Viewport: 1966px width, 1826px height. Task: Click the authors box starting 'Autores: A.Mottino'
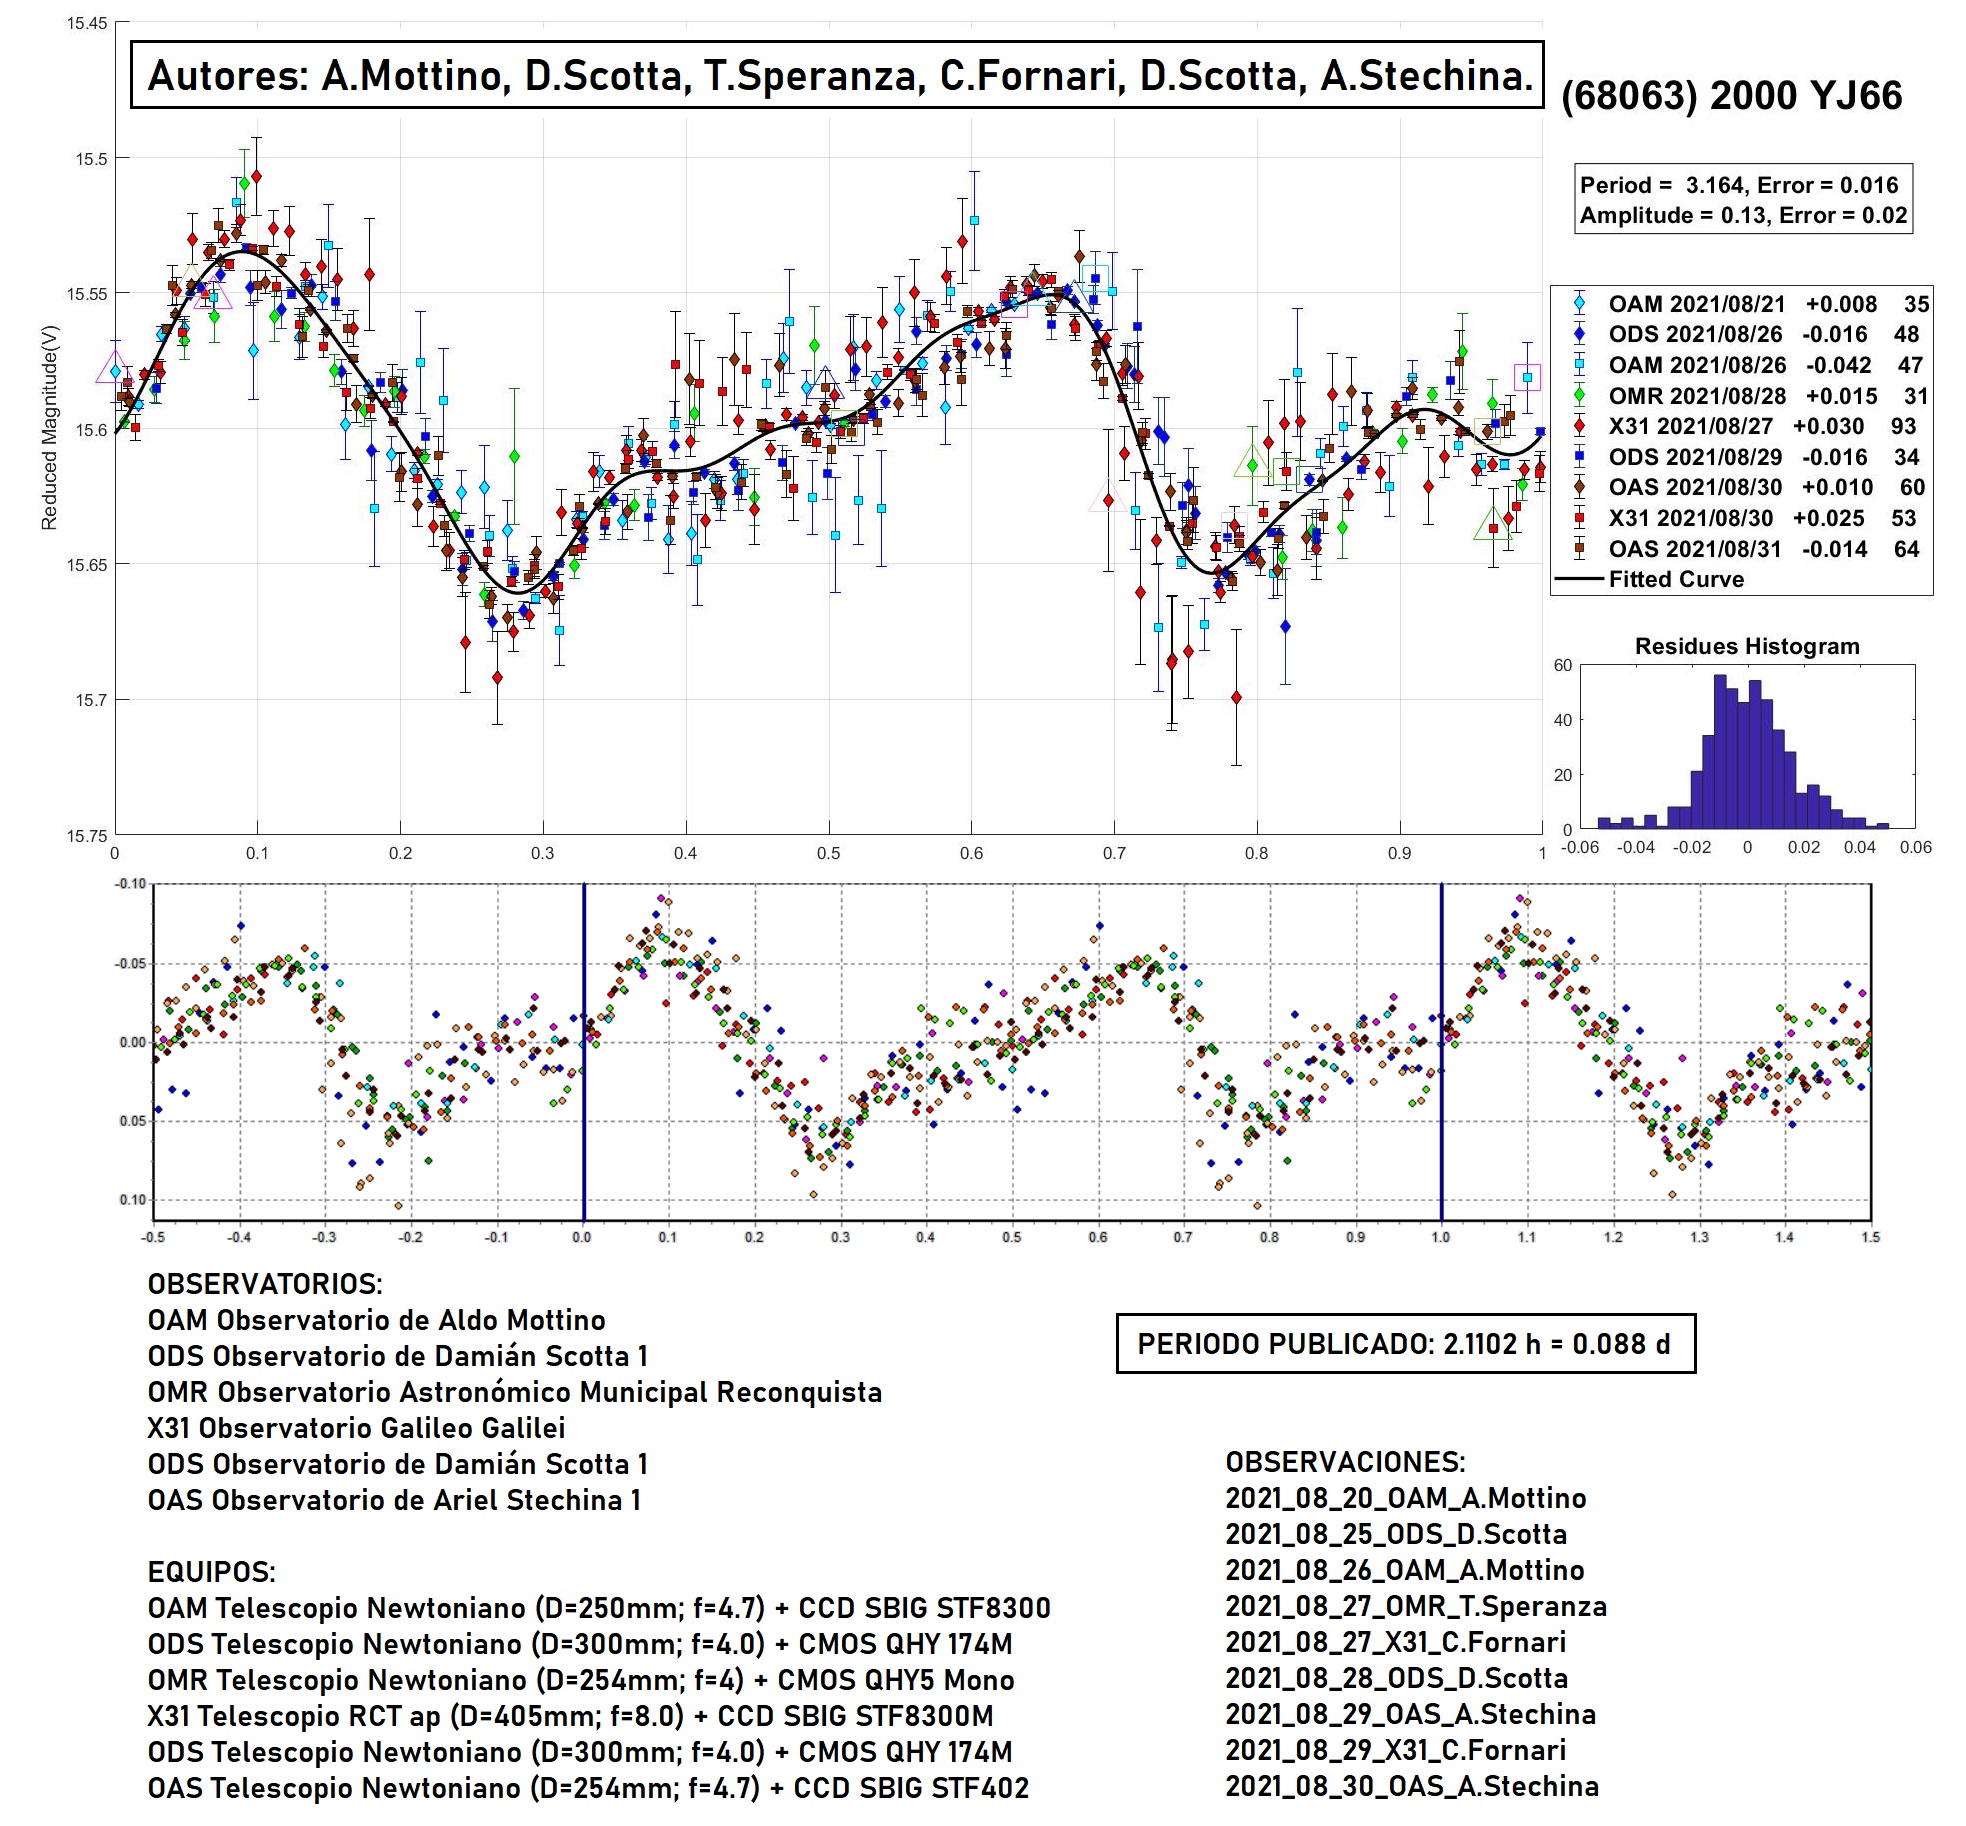[838, 75]
